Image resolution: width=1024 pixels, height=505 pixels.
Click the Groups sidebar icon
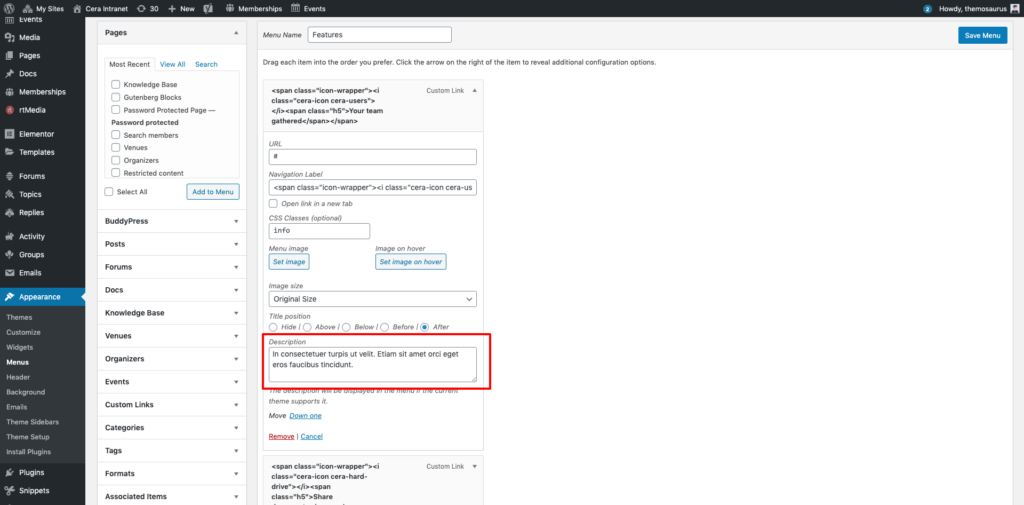pos(10,255)
